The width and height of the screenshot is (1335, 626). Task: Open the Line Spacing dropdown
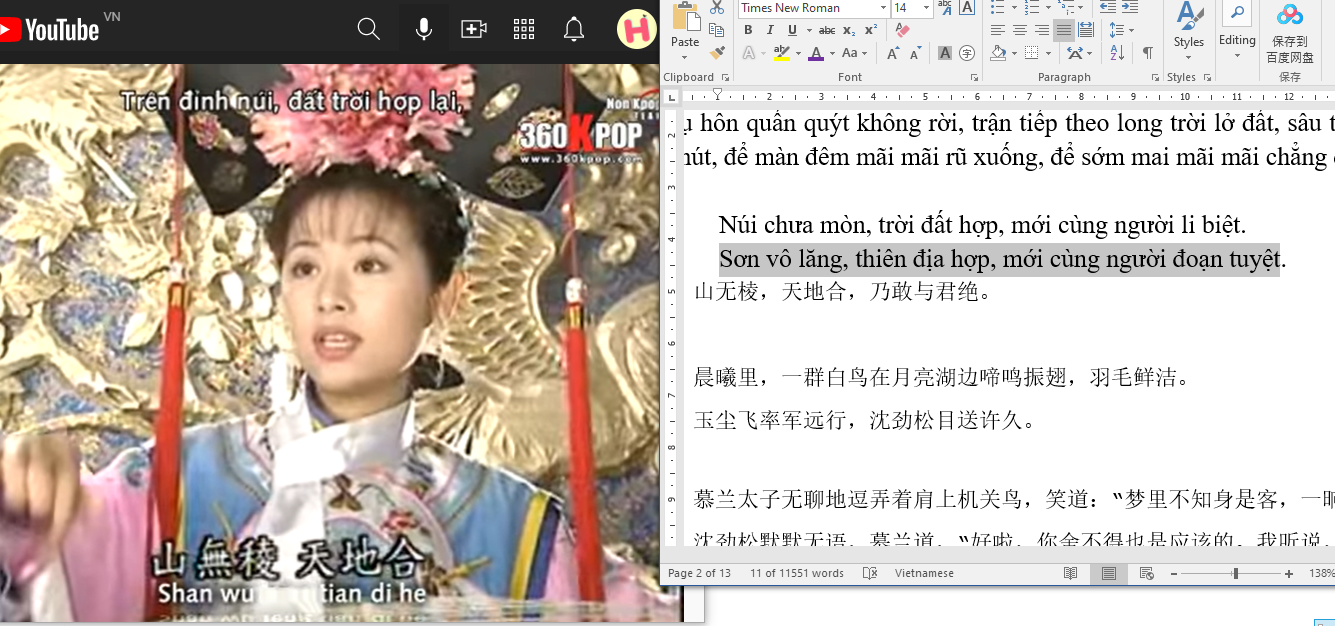pos(1120,31)
